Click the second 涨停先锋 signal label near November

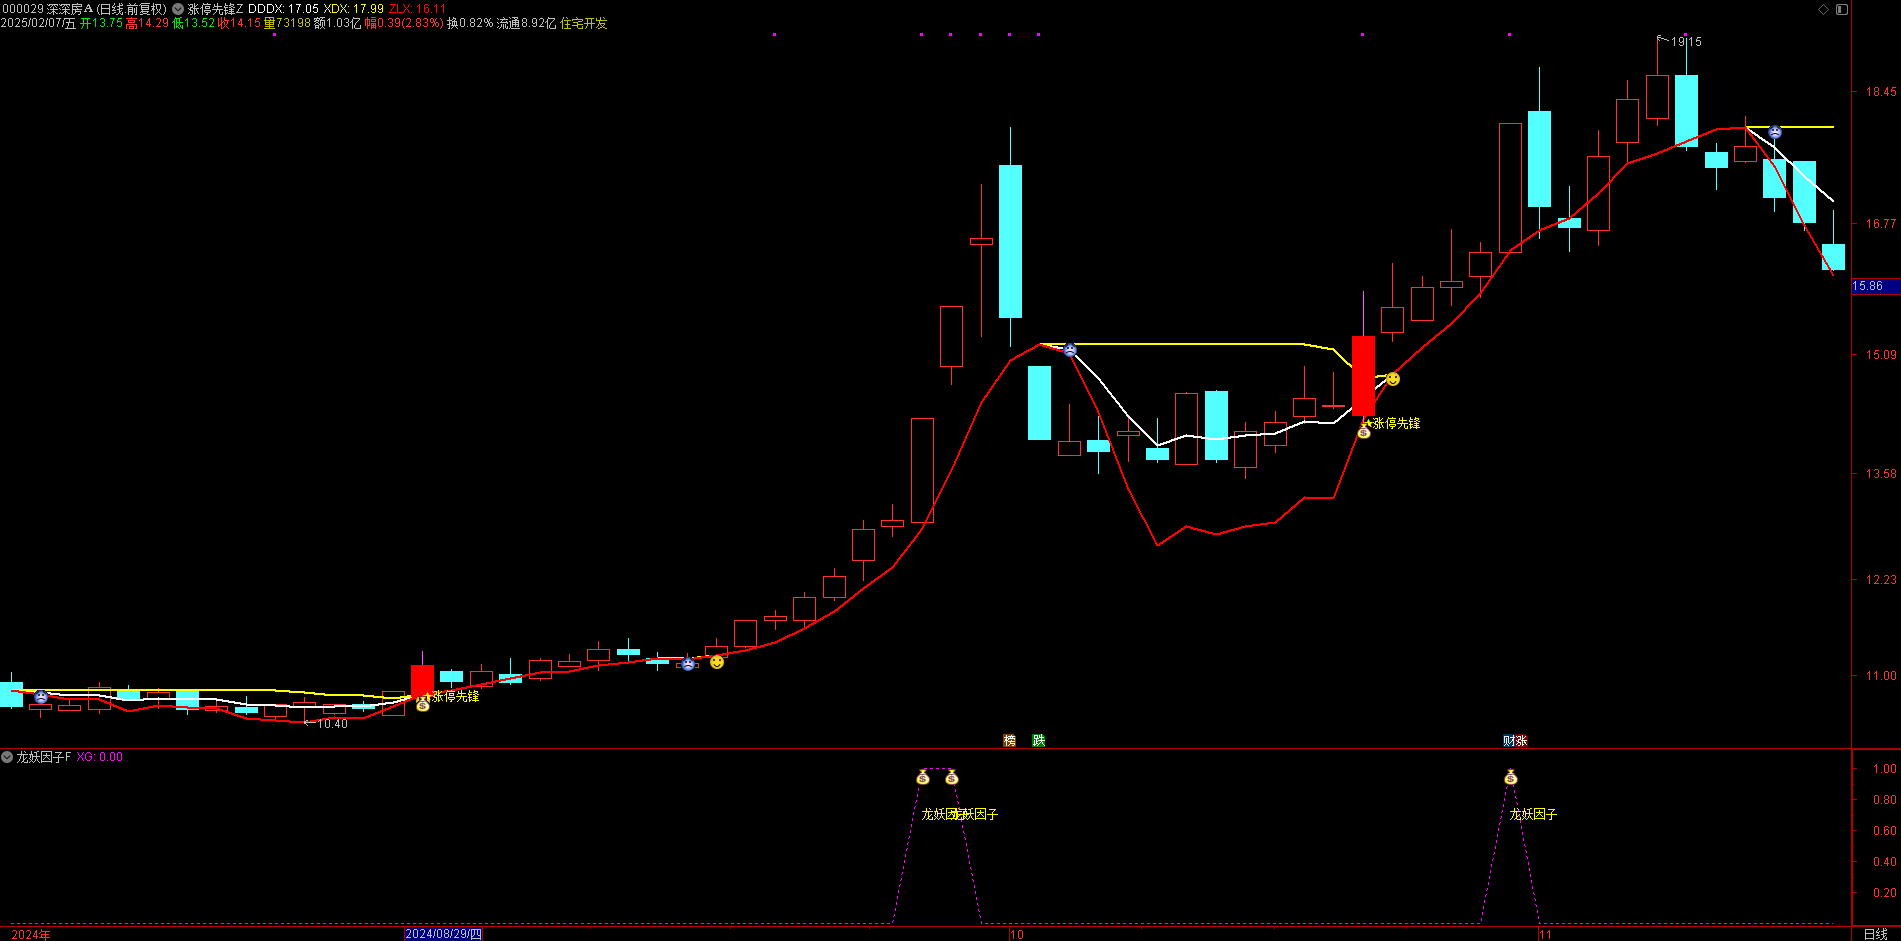click(1396, 423)
